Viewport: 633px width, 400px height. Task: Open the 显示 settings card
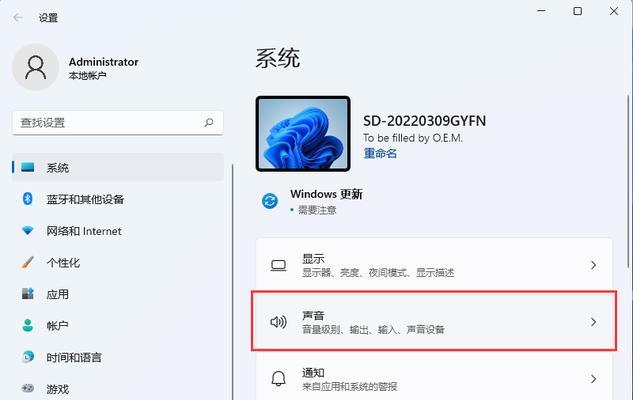(434, 264)
